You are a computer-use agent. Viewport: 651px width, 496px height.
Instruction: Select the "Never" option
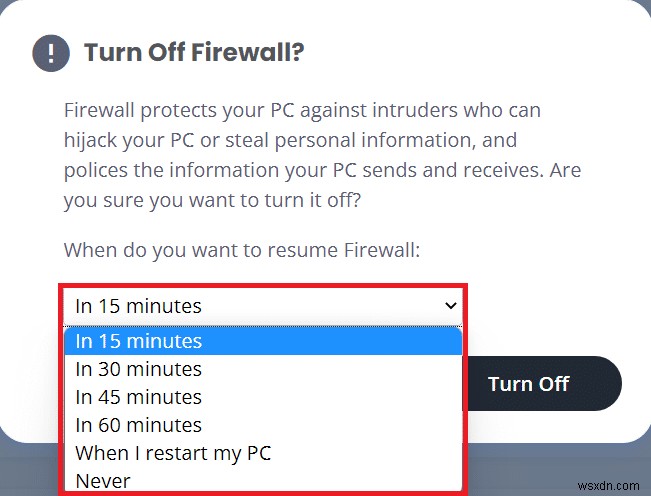pyautogui.click(x=103, y=481)
